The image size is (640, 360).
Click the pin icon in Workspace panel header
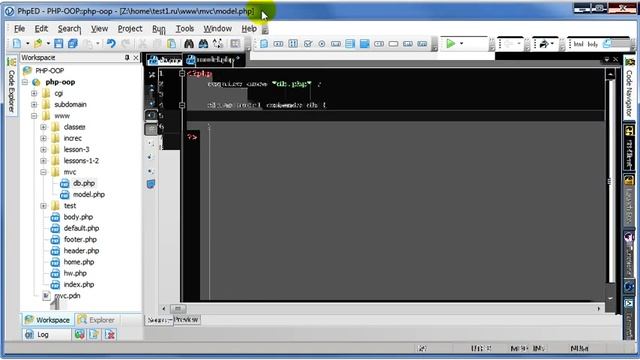coord(127,58)
